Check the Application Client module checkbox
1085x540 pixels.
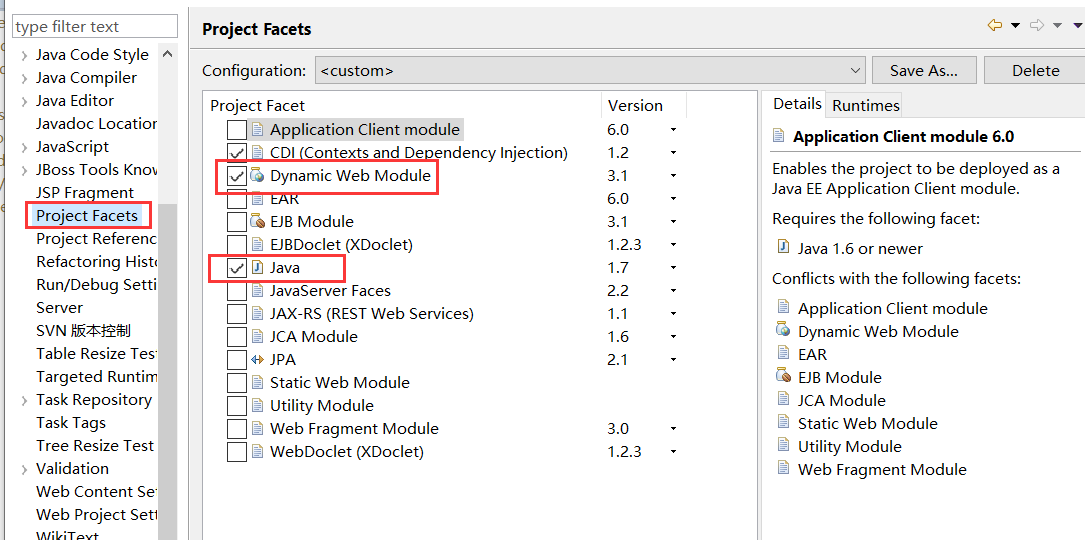[237, 129]
